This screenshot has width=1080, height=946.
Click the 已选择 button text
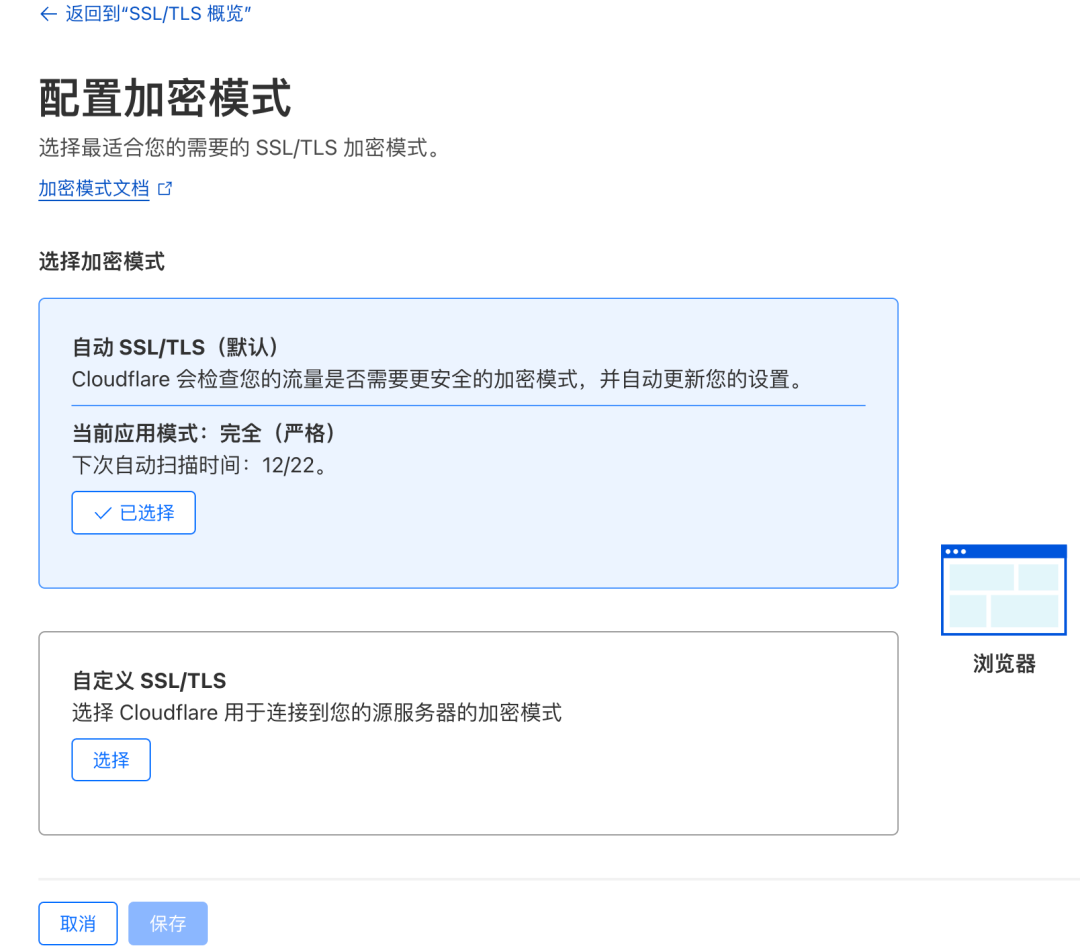(x=147, y=513)
